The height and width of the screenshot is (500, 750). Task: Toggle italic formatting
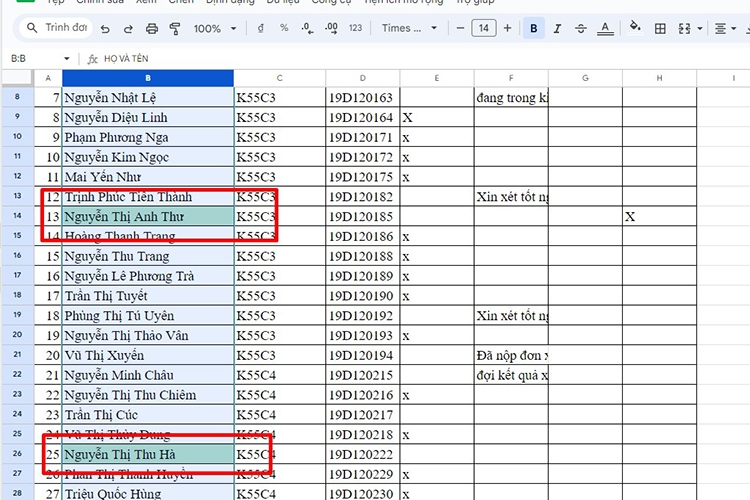557,29
